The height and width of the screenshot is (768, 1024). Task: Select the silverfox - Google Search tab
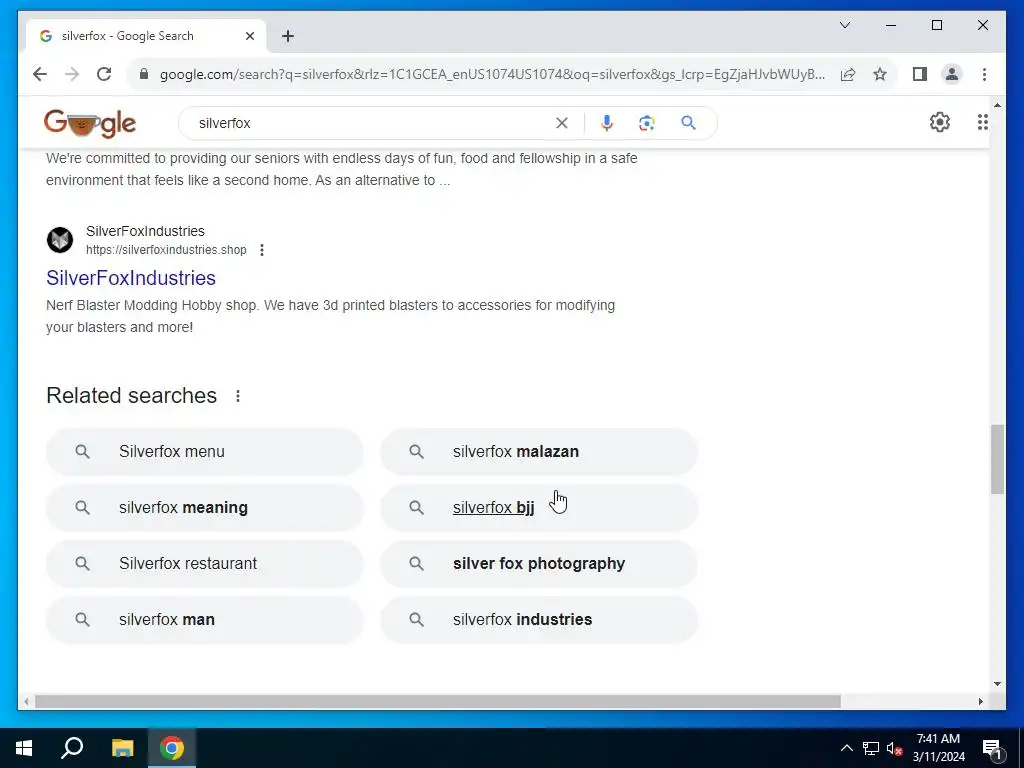pos(146,36)
